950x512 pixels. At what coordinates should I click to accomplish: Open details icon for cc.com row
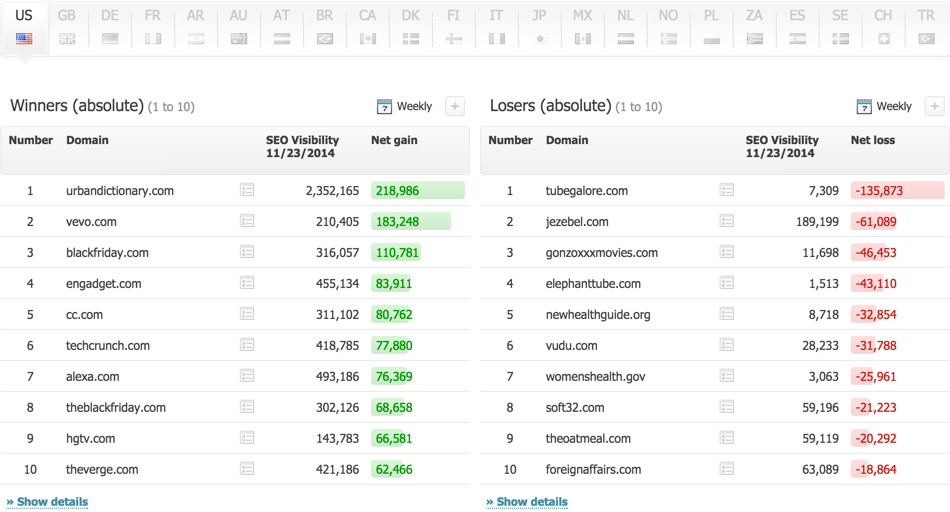click(x=247, y=314)
